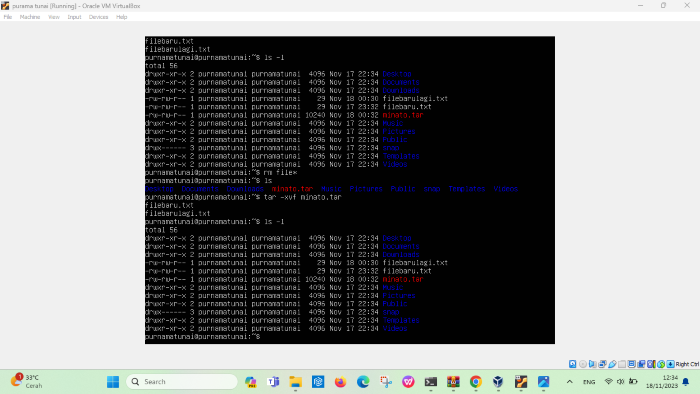Click the network adapters status icon
Screen dimensions: 700x394
[602, 364]
